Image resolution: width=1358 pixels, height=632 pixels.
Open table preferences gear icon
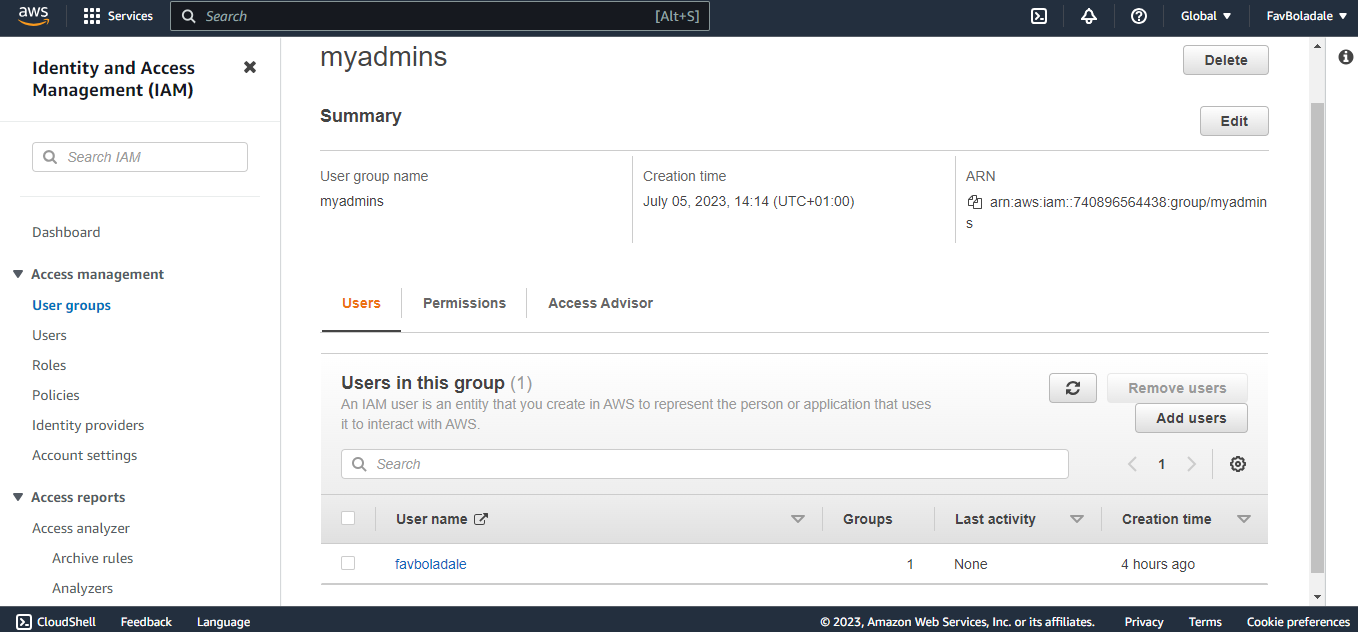point(1238,464)
